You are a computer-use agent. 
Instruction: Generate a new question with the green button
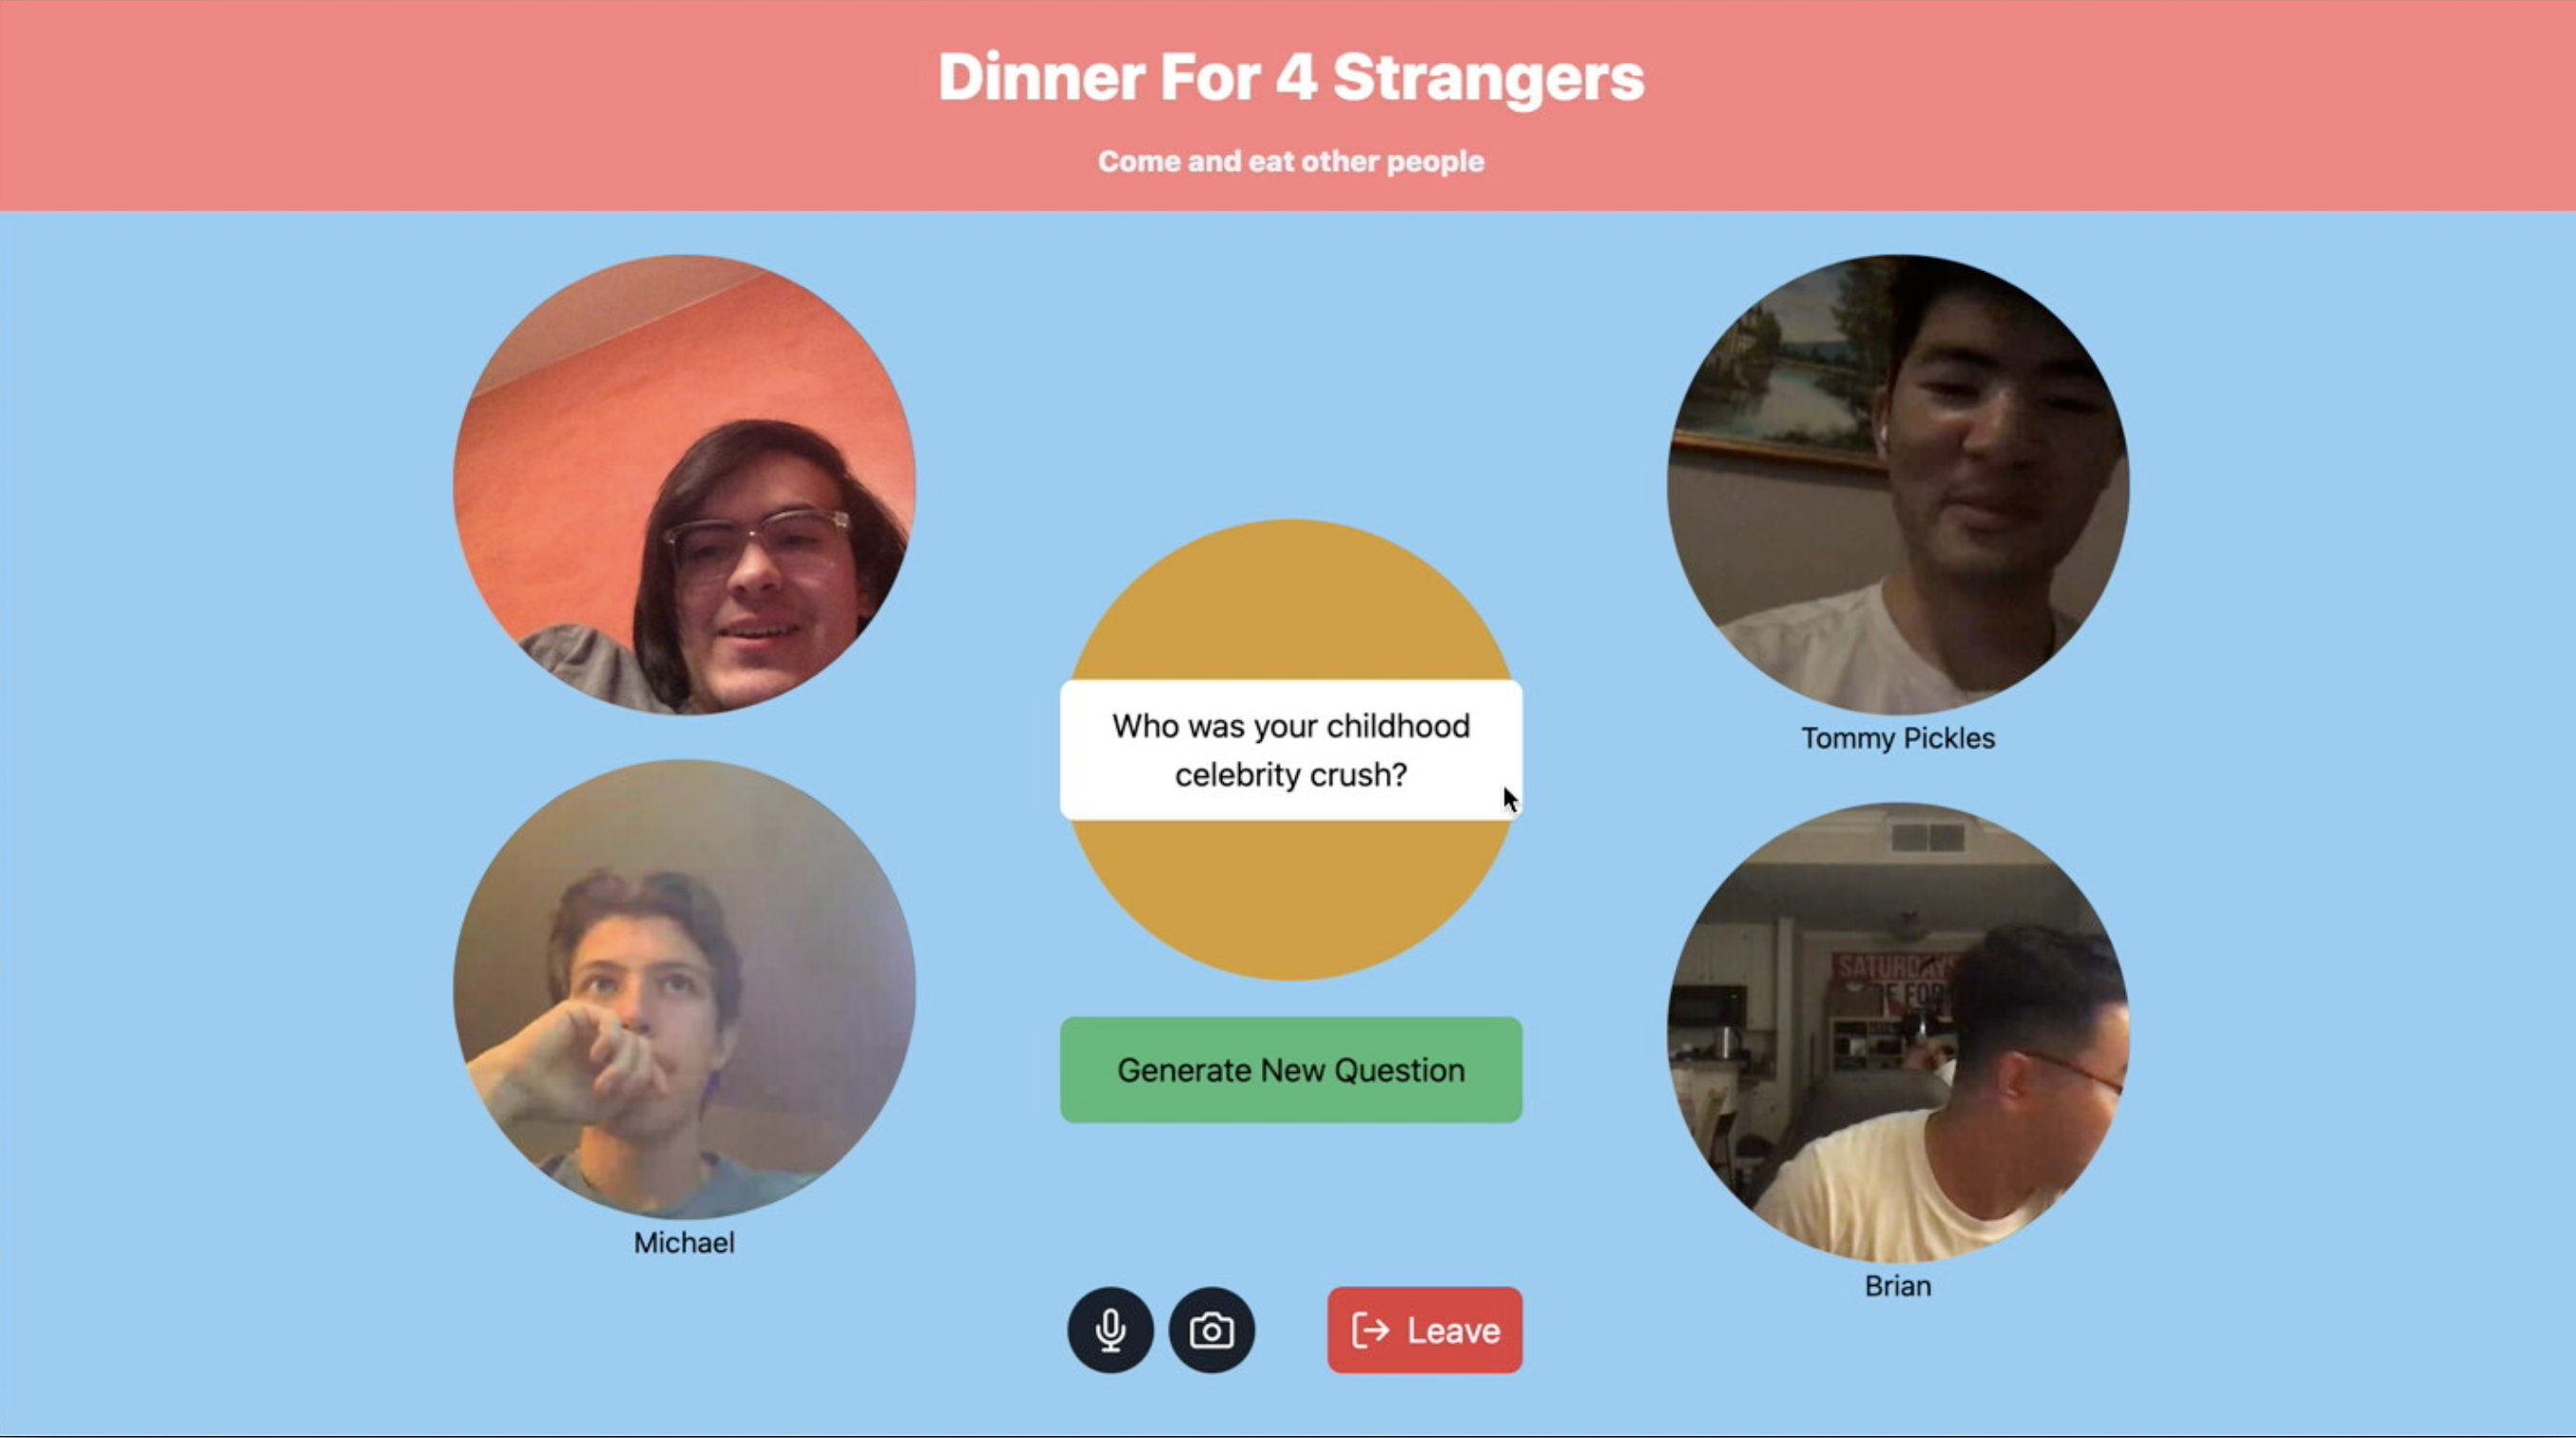pos(1291,1070)
